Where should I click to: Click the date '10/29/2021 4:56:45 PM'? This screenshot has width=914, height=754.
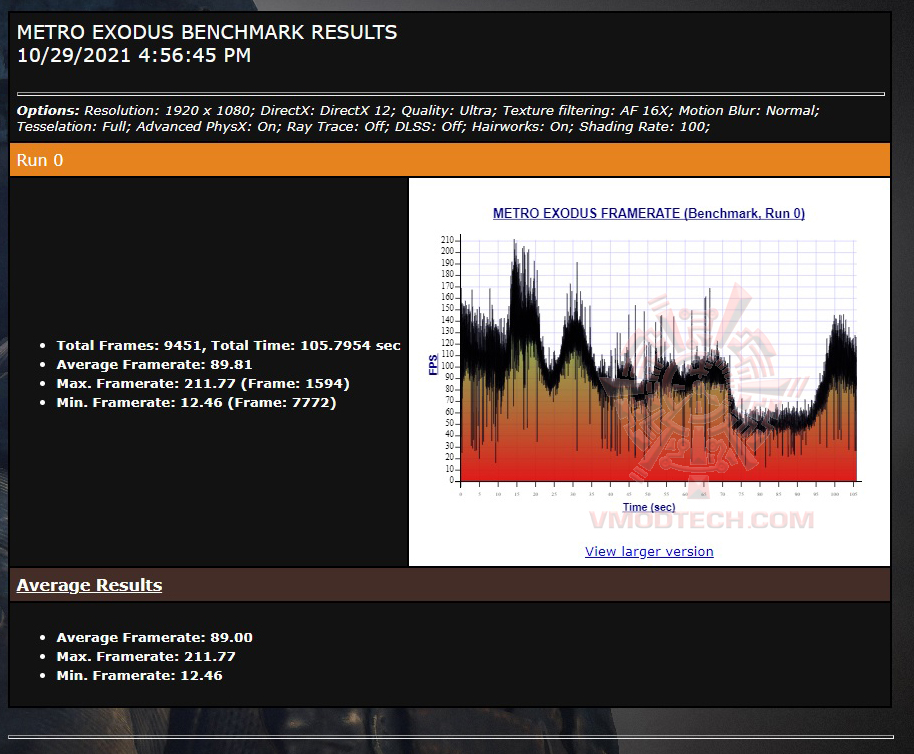[134, 55]
